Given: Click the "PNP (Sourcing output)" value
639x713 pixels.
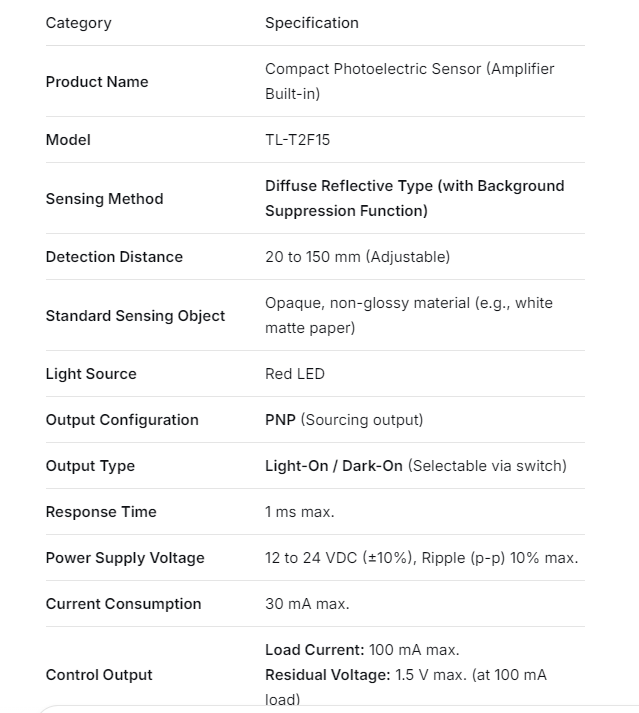Looking at the screenshot, I should tap(344, 420).
